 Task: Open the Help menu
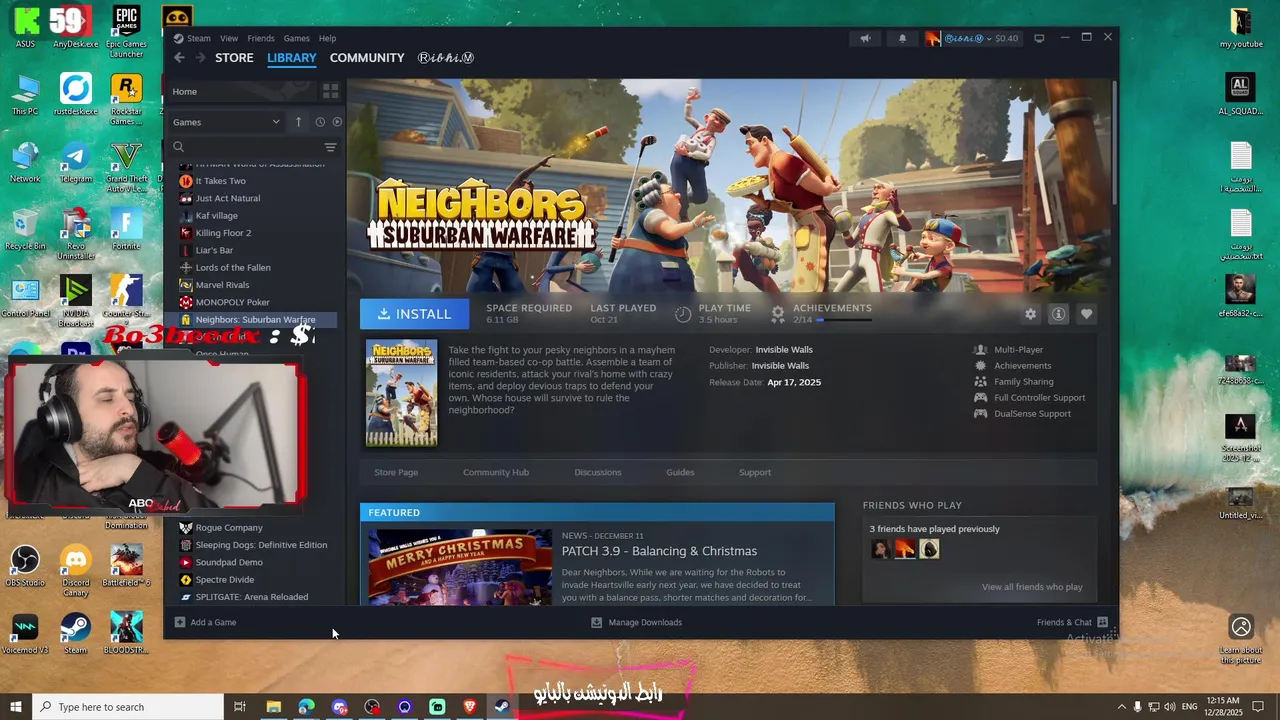click(327, 38)
